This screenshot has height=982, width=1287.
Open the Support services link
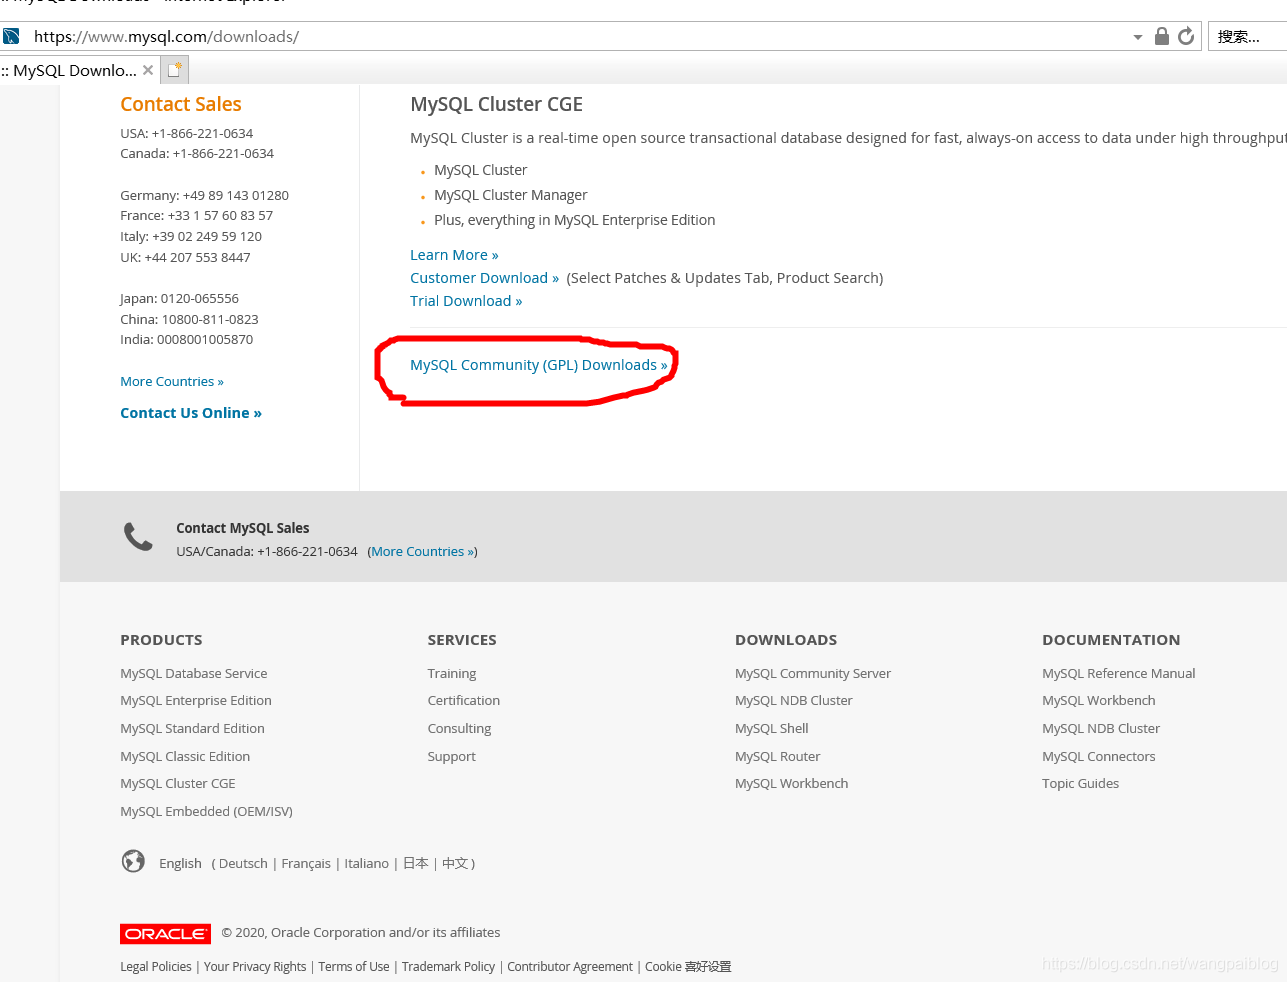pyautogui.click(x=451, y=757)
